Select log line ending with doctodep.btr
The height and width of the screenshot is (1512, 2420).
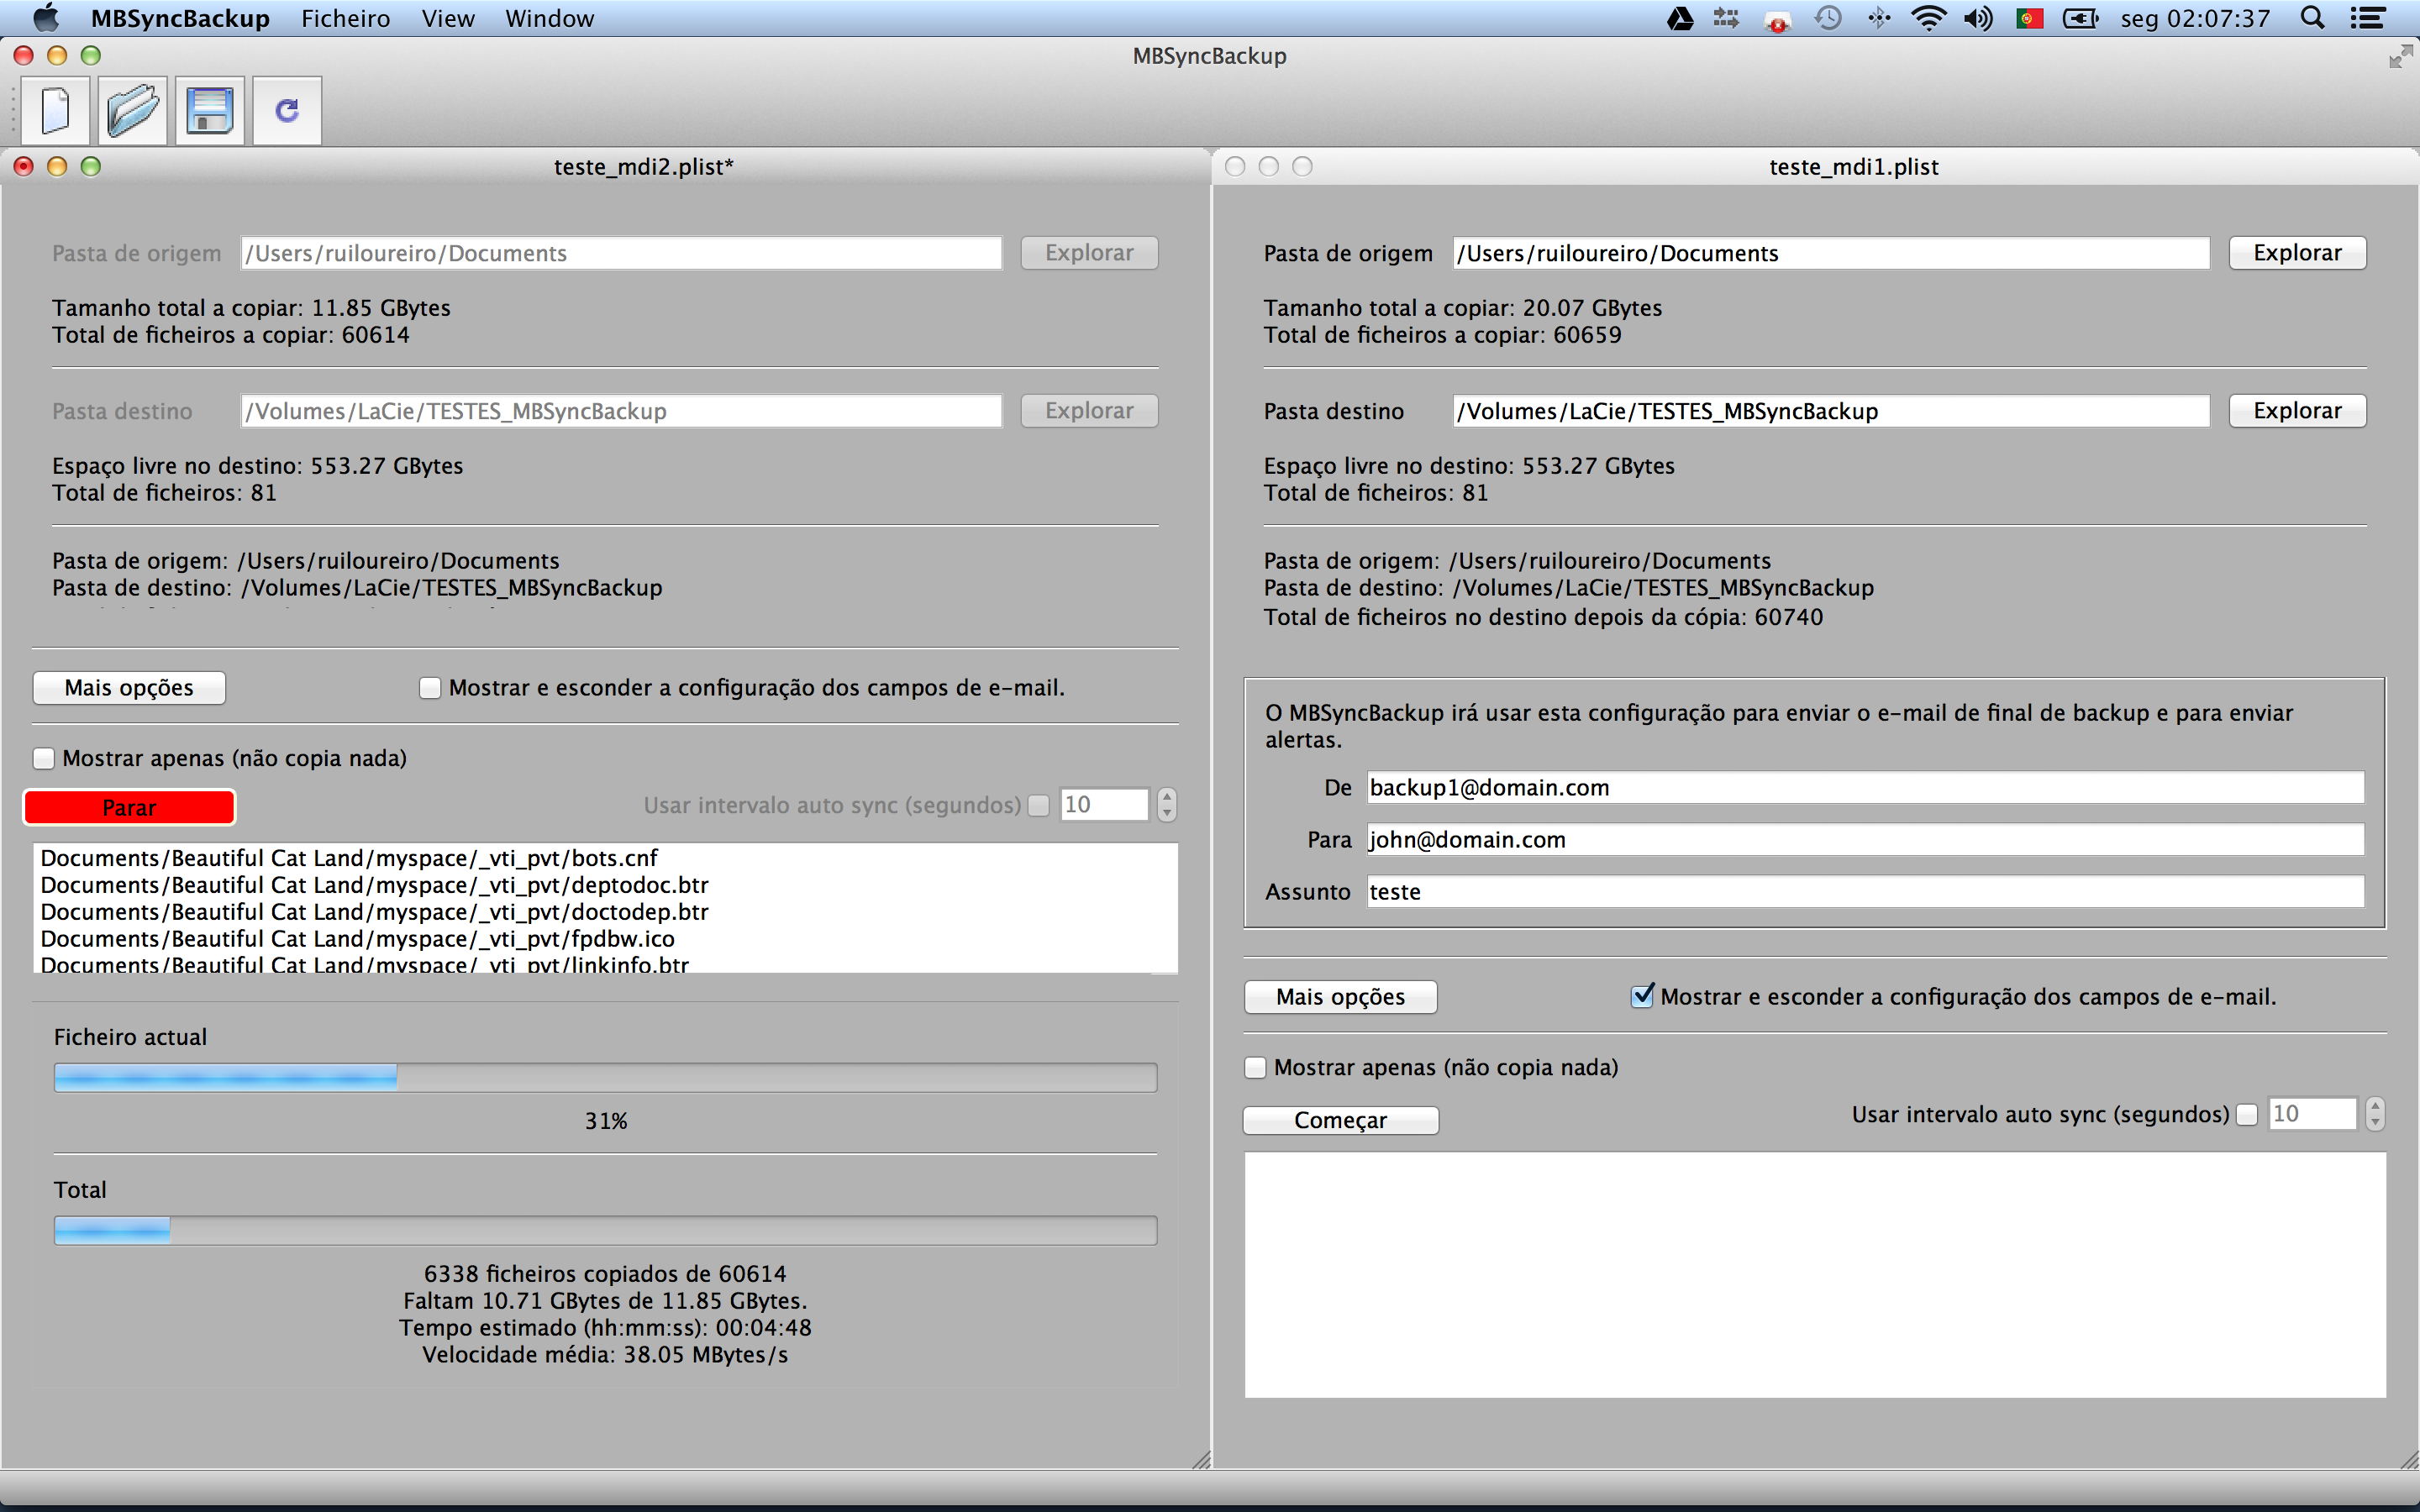(x=374, y=912)
